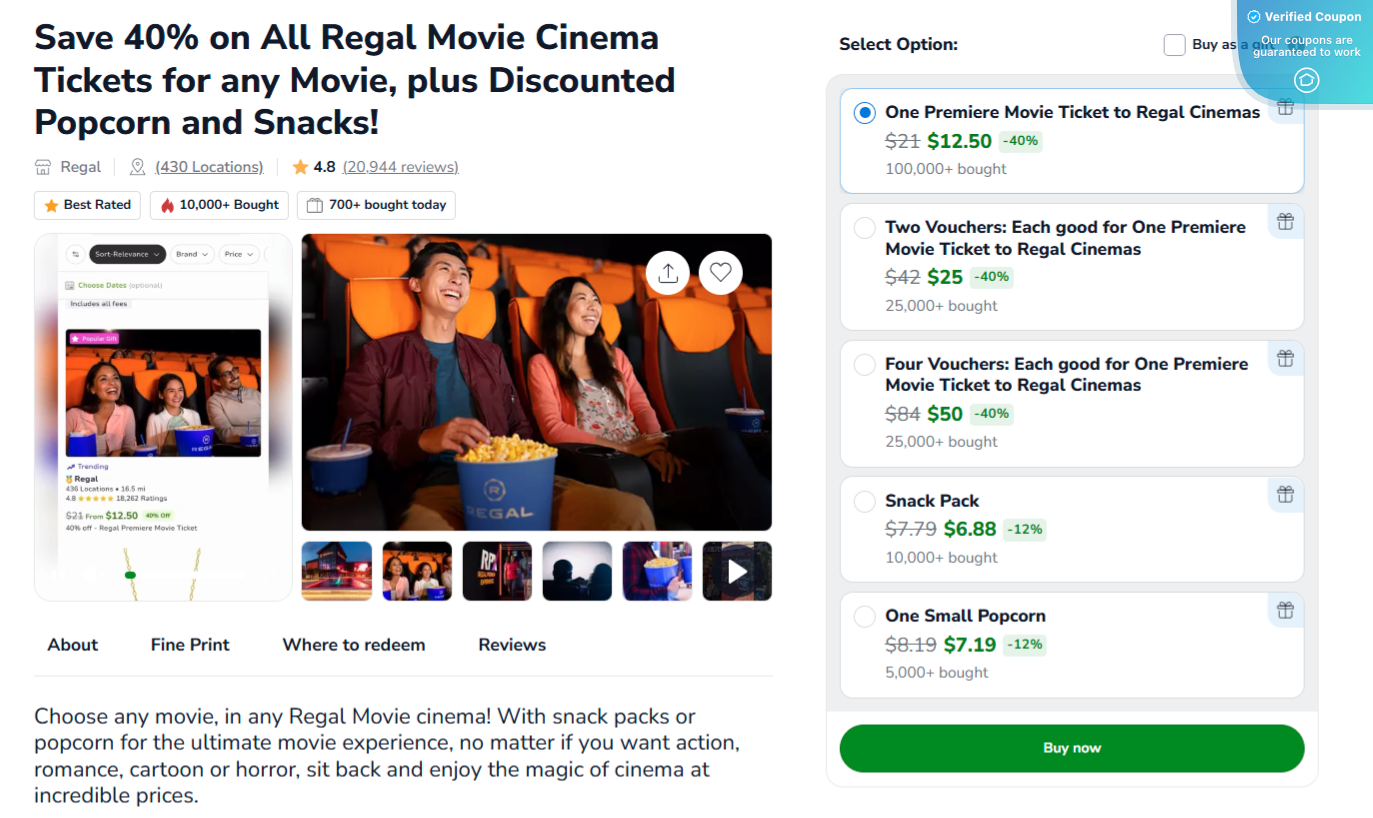Click the heart wishlist icon on the photo

click(721, 272)
